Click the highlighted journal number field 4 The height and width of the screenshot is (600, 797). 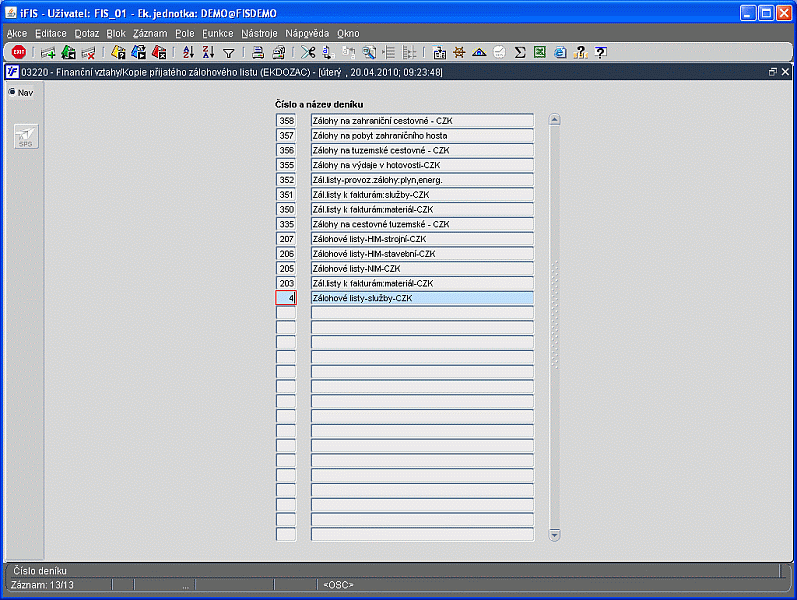(x=286, y=297)
